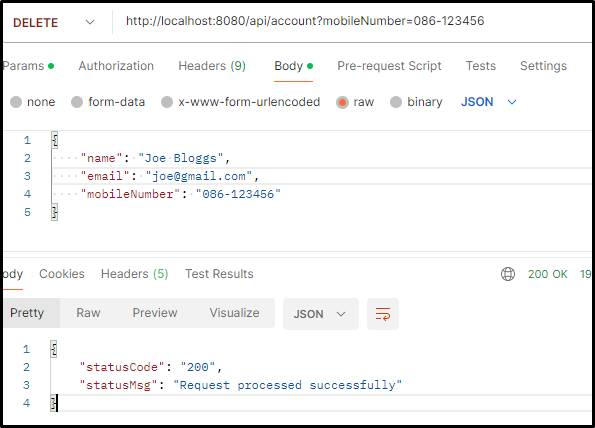Screen dimensions: 595x428
Task: Collapse response JSON at line 1 brace
Action: (x=54, y=349)
